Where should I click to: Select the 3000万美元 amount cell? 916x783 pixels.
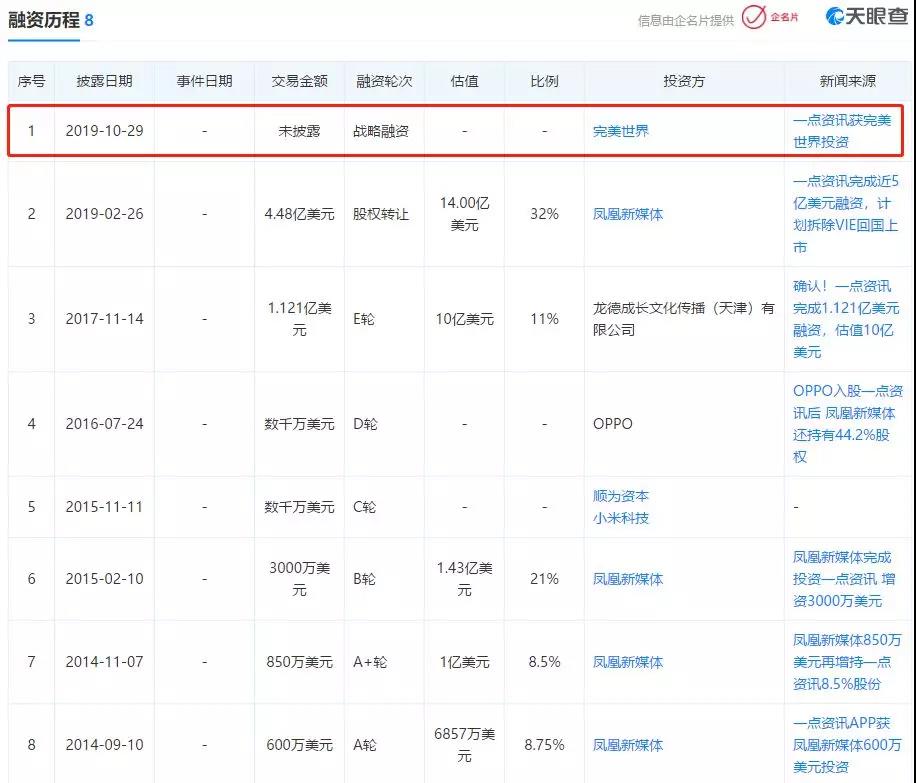tap(299, 578)
